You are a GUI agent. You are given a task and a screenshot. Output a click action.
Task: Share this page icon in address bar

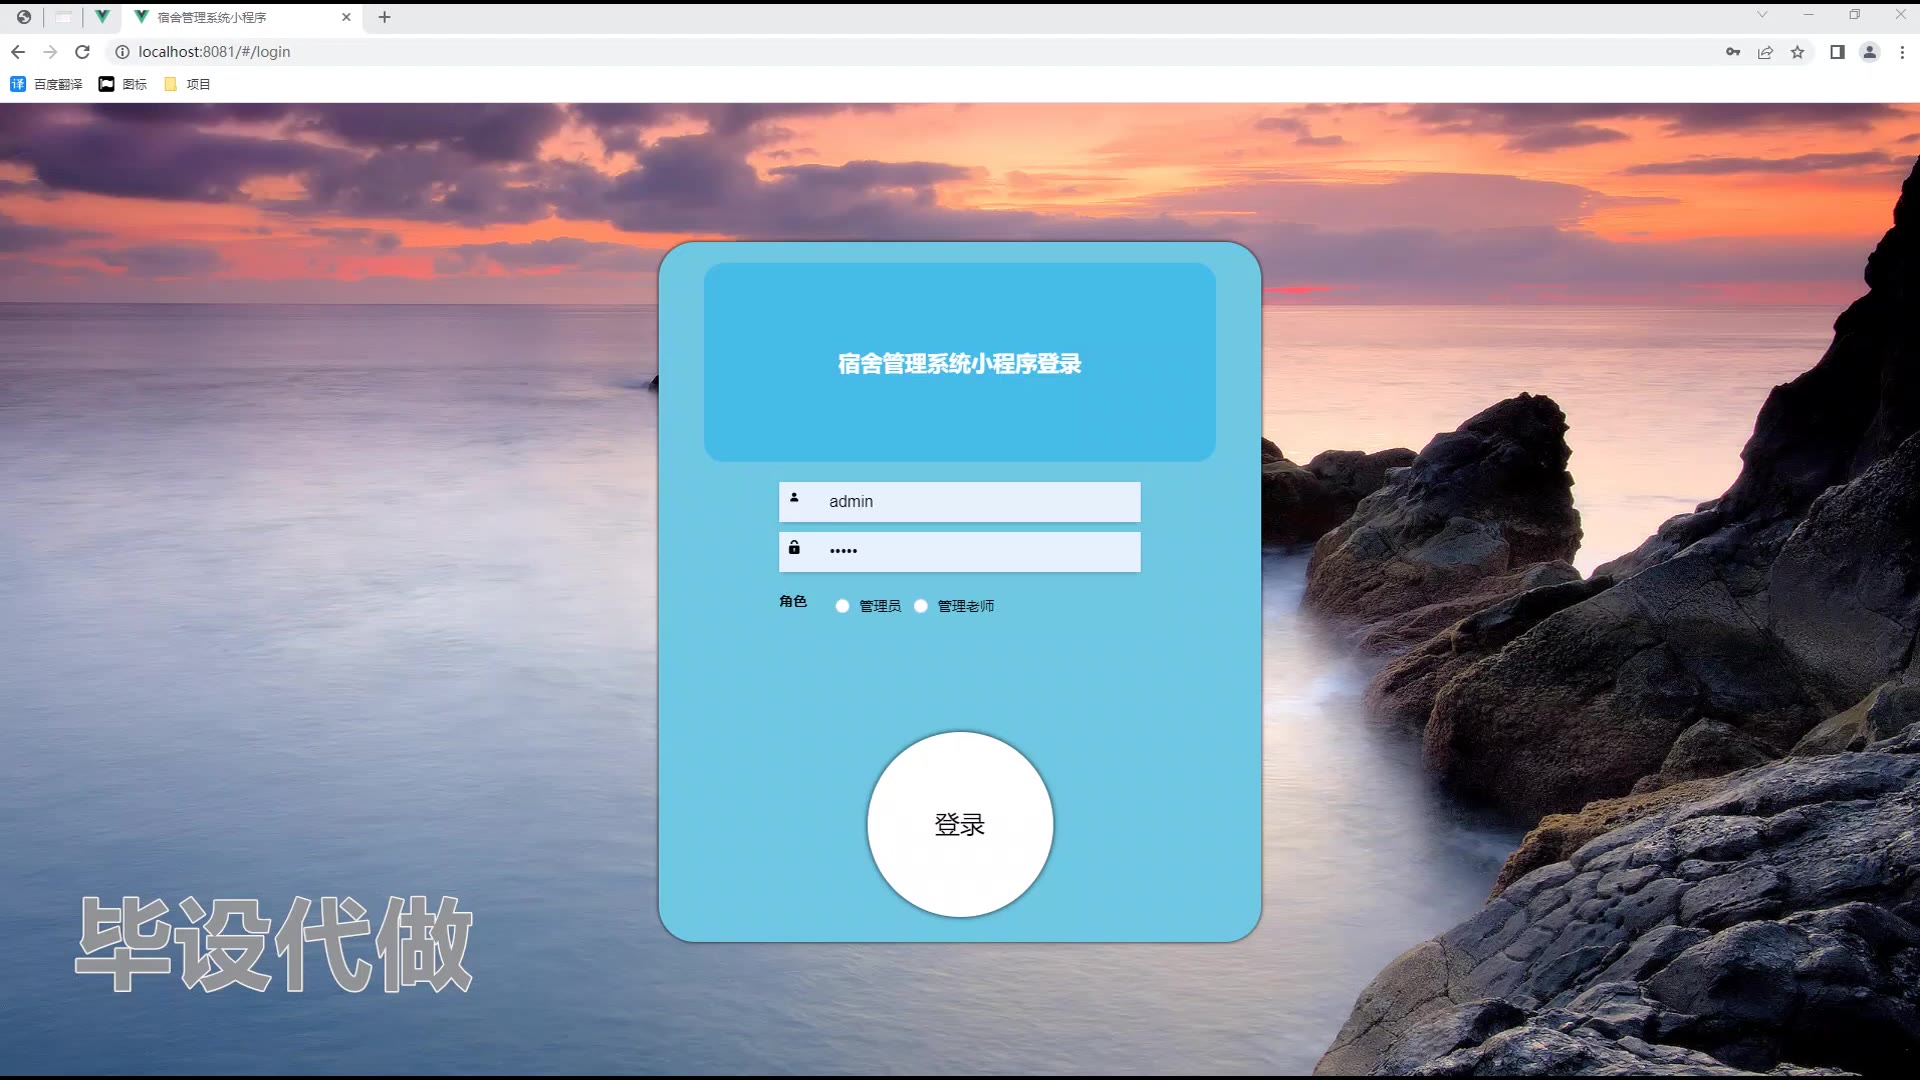pos(1765,52)
